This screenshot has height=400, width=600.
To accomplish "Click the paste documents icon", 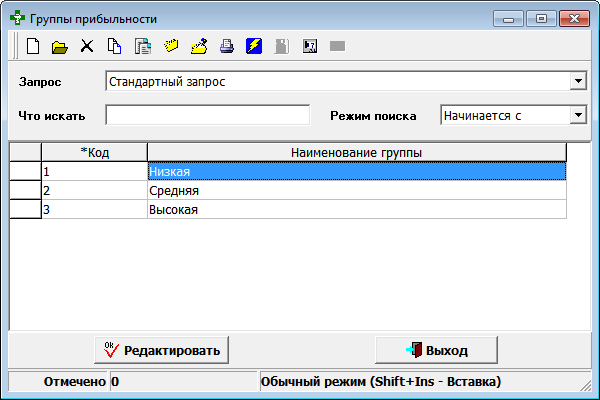I will pos(143,46).
